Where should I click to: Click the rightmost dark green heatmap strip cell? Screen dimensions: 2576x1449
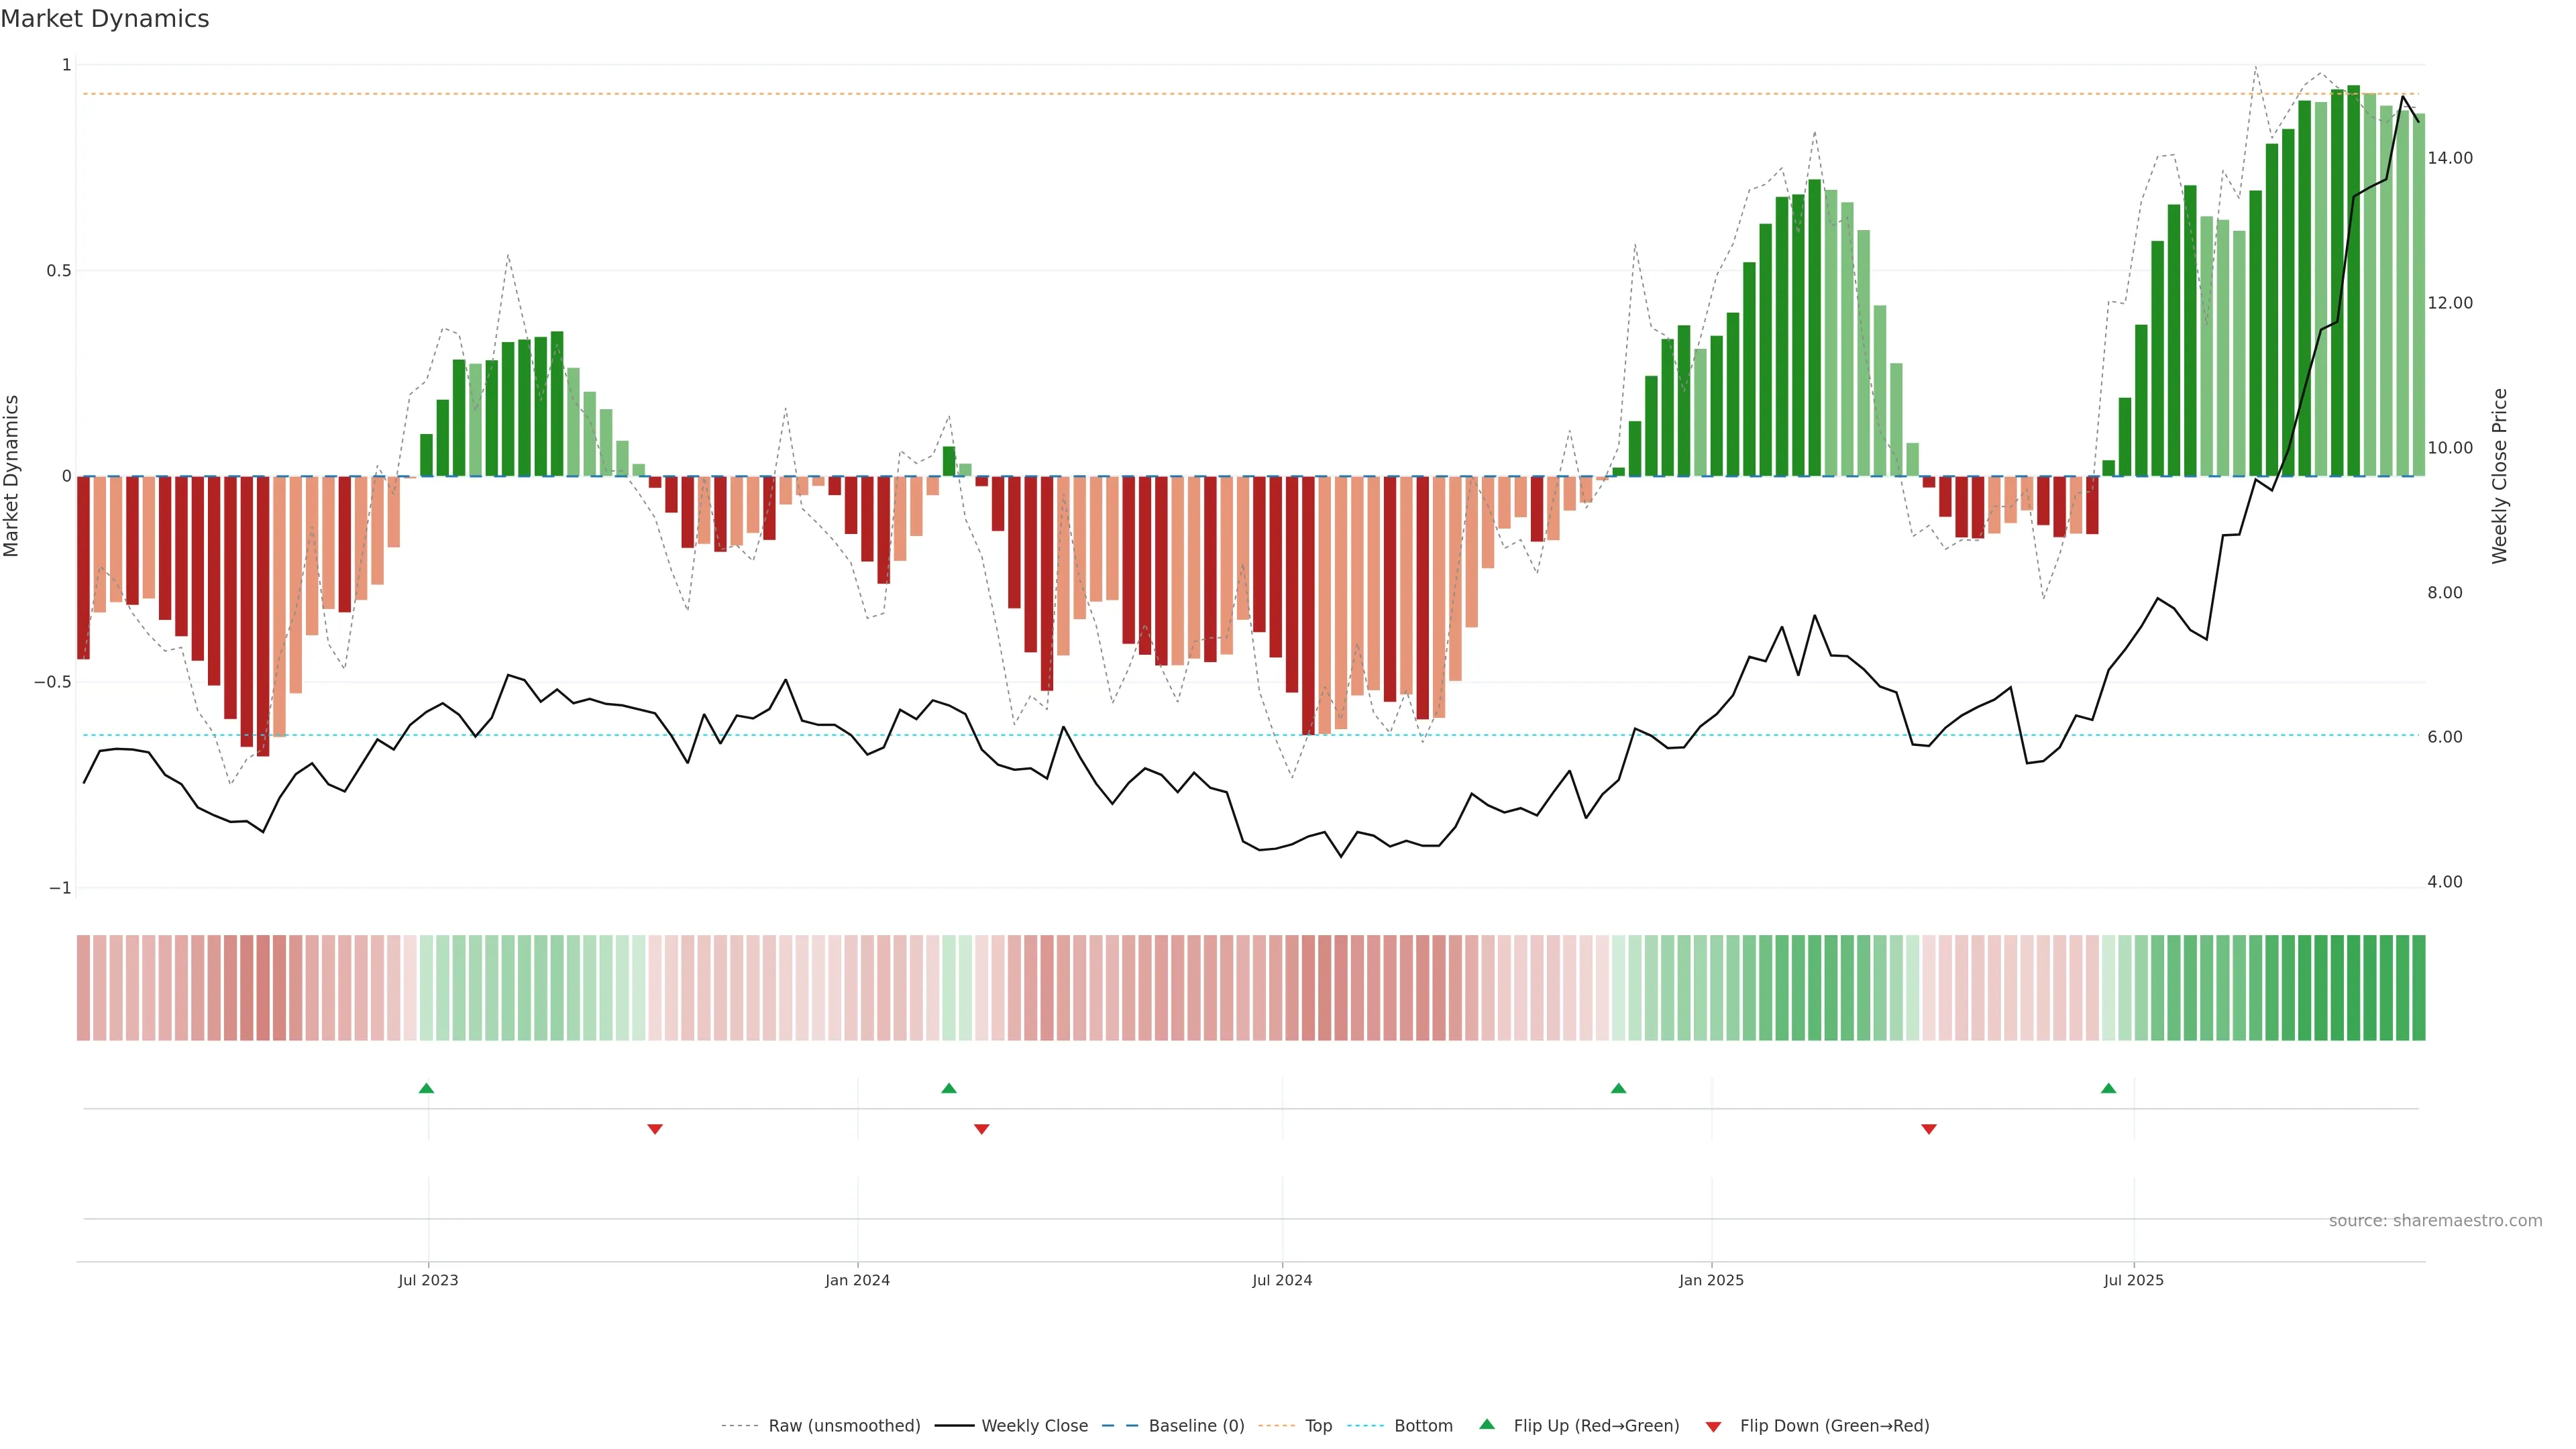(x=2418, y=988)
